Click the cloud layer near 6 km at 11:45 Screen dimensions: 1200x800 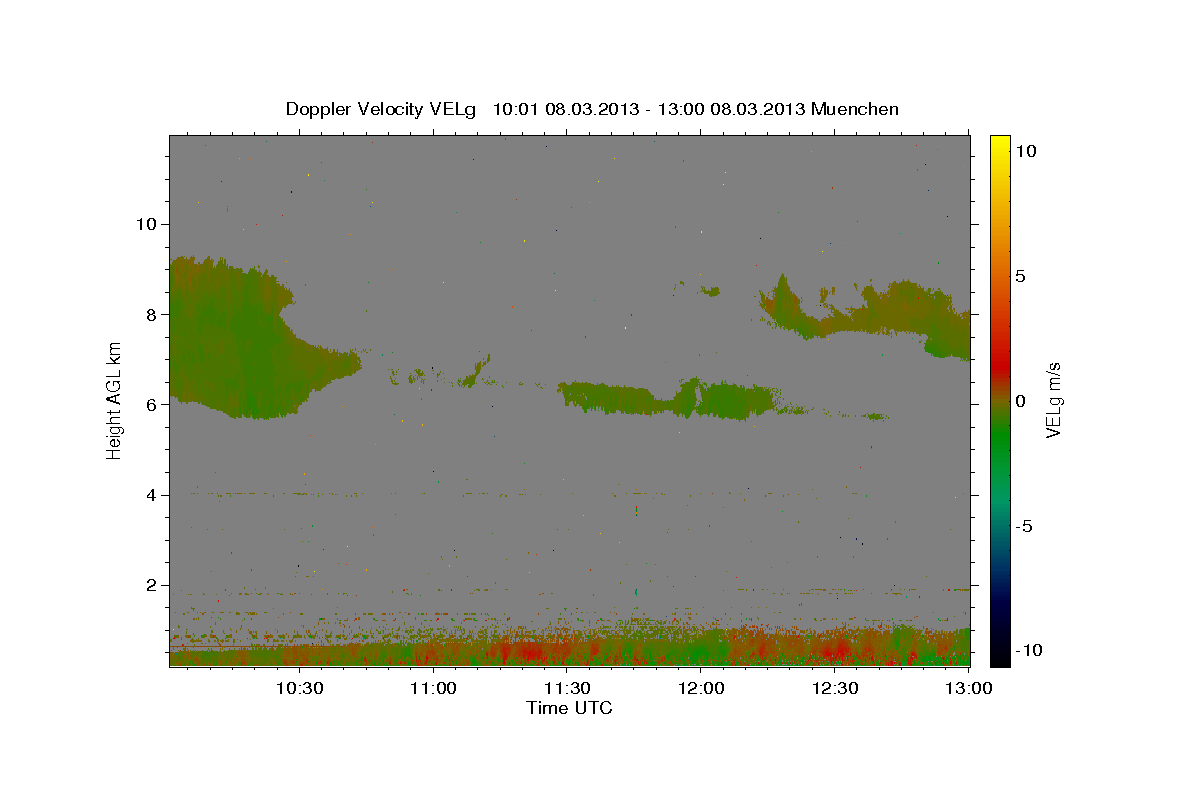pyautogui.click(x=668, y=398)
